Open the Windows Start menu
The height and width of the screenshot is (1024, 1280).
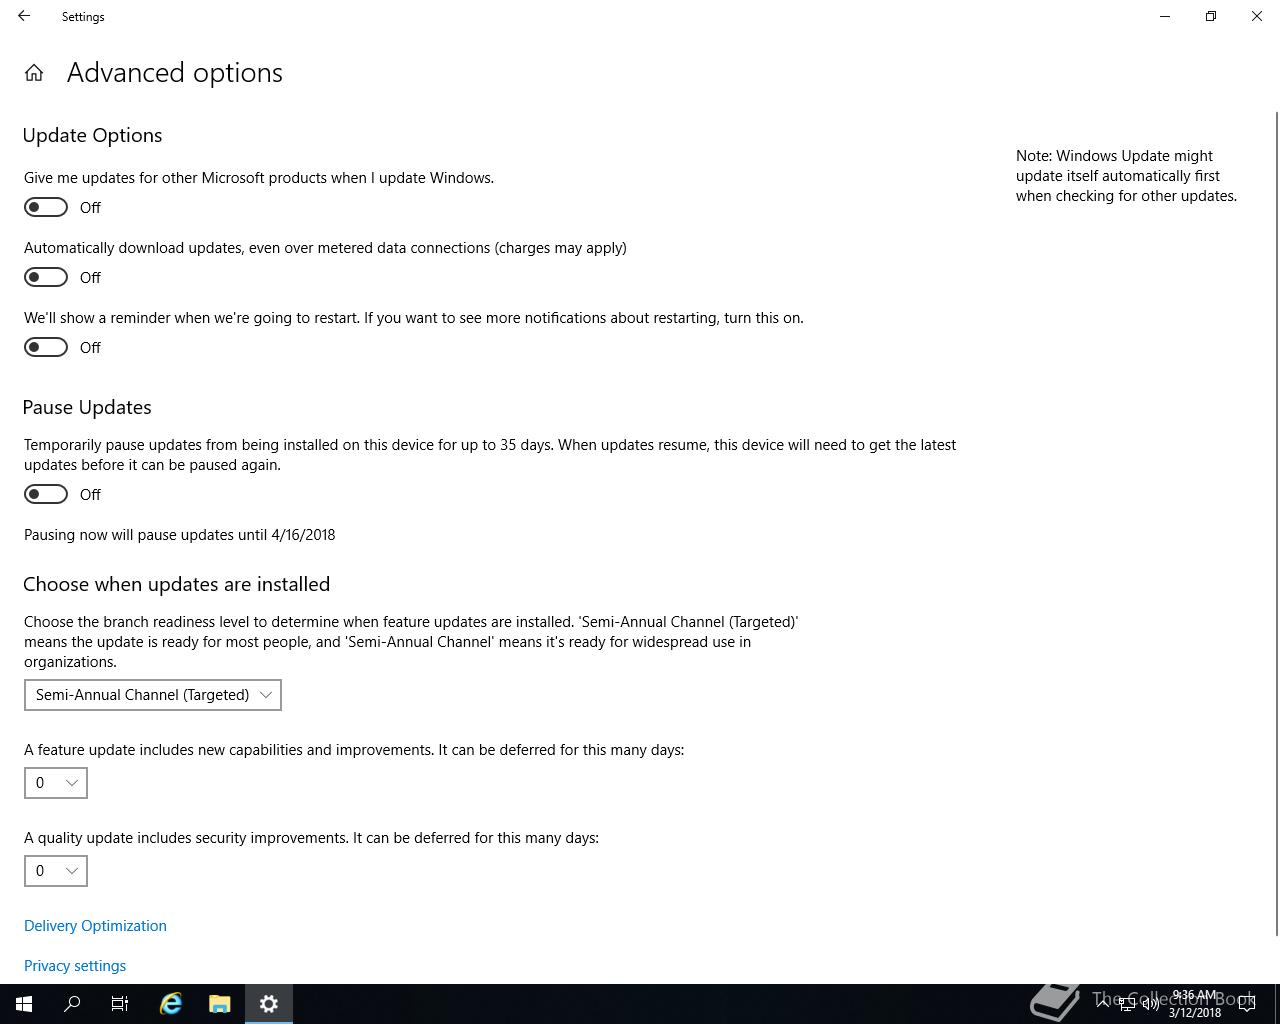coord(24,1004)
